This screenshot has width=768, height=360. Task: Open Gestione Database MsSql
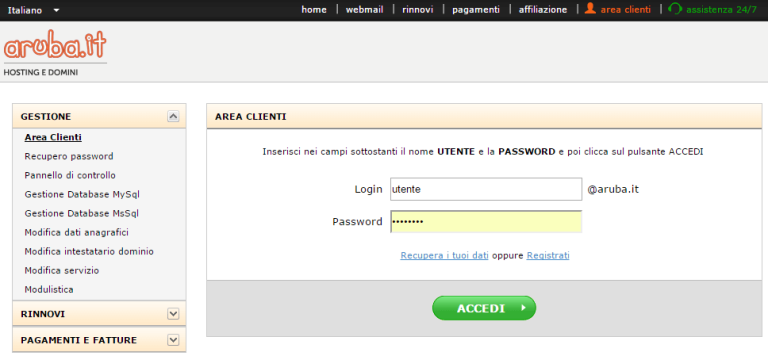[82, 214]
